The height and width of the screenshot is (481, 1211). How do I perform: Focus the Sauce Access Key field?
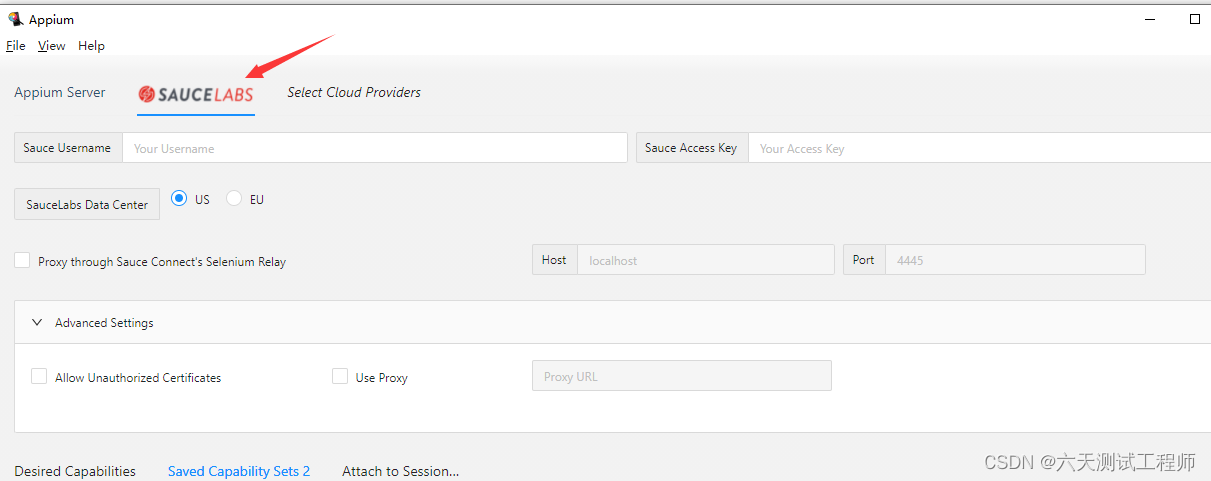point(980,148)
